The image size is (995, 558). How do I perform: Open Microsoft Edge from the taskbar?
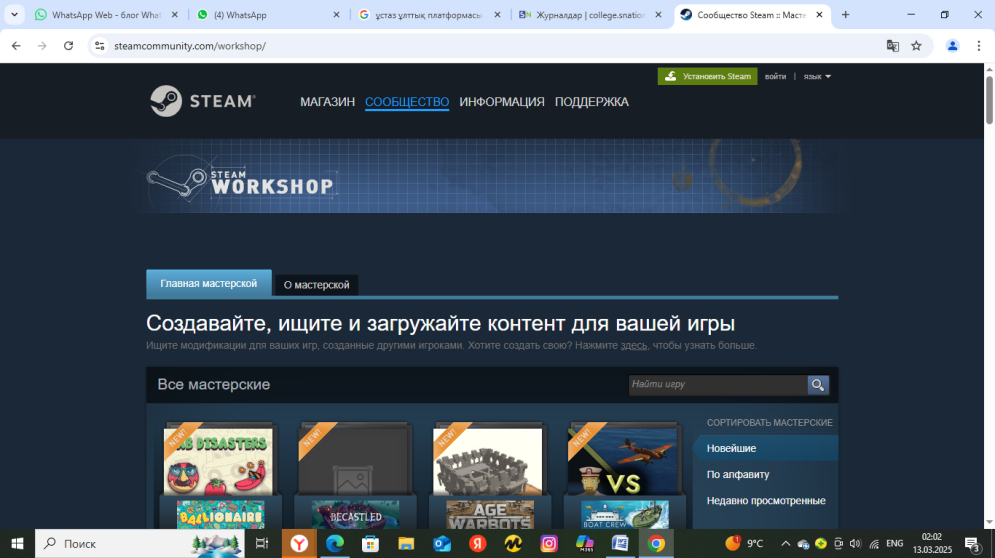click(x=335, y=543)
